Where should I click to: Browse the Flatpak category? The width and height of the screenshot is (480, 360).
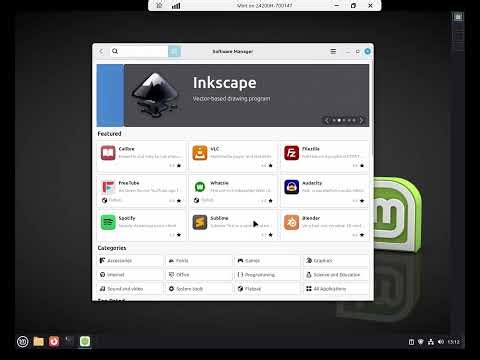point(267,289)
